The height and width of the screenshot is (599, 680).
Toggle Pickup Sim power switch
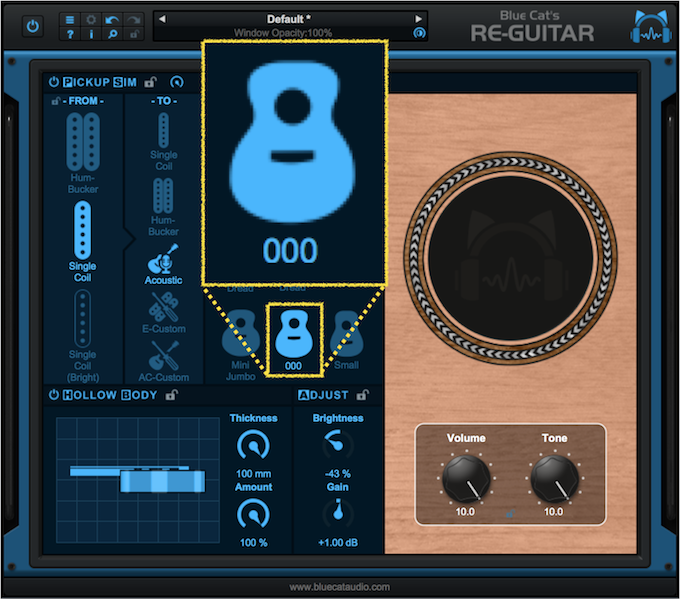54,82
